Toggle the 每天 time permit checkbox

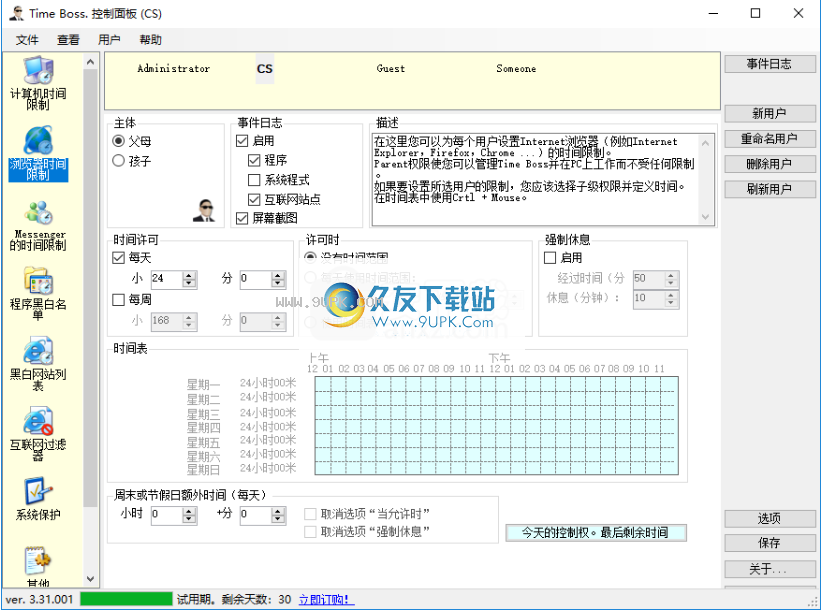point(118,257)
